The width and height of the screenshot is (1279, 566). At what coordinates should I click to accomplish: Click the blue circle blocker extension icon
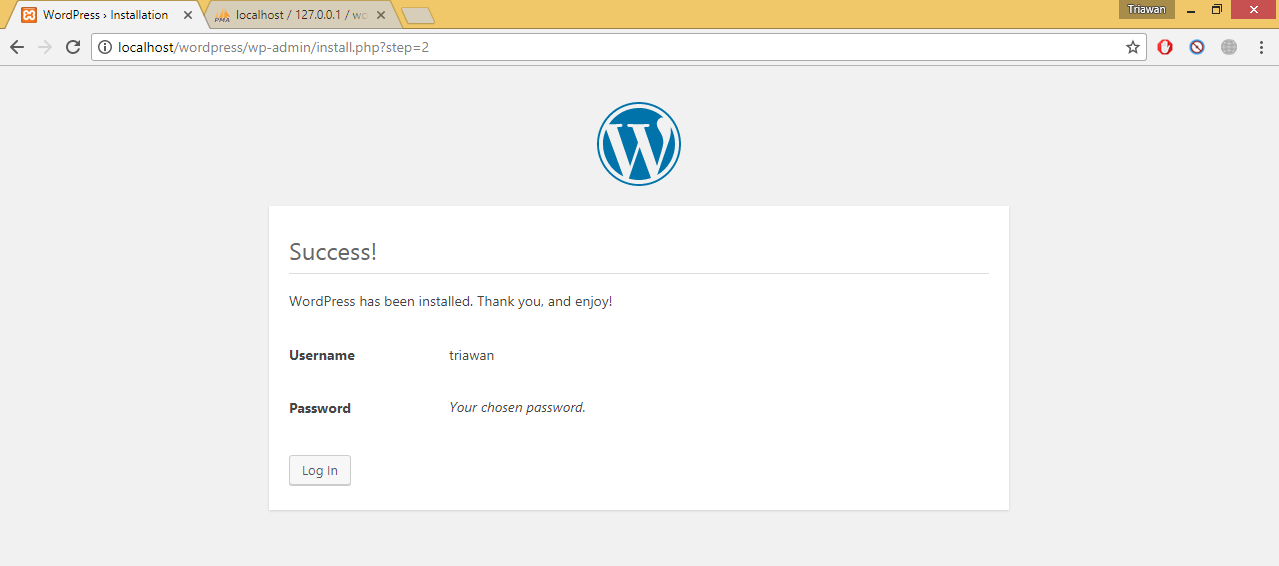(x=1197, y=47)
